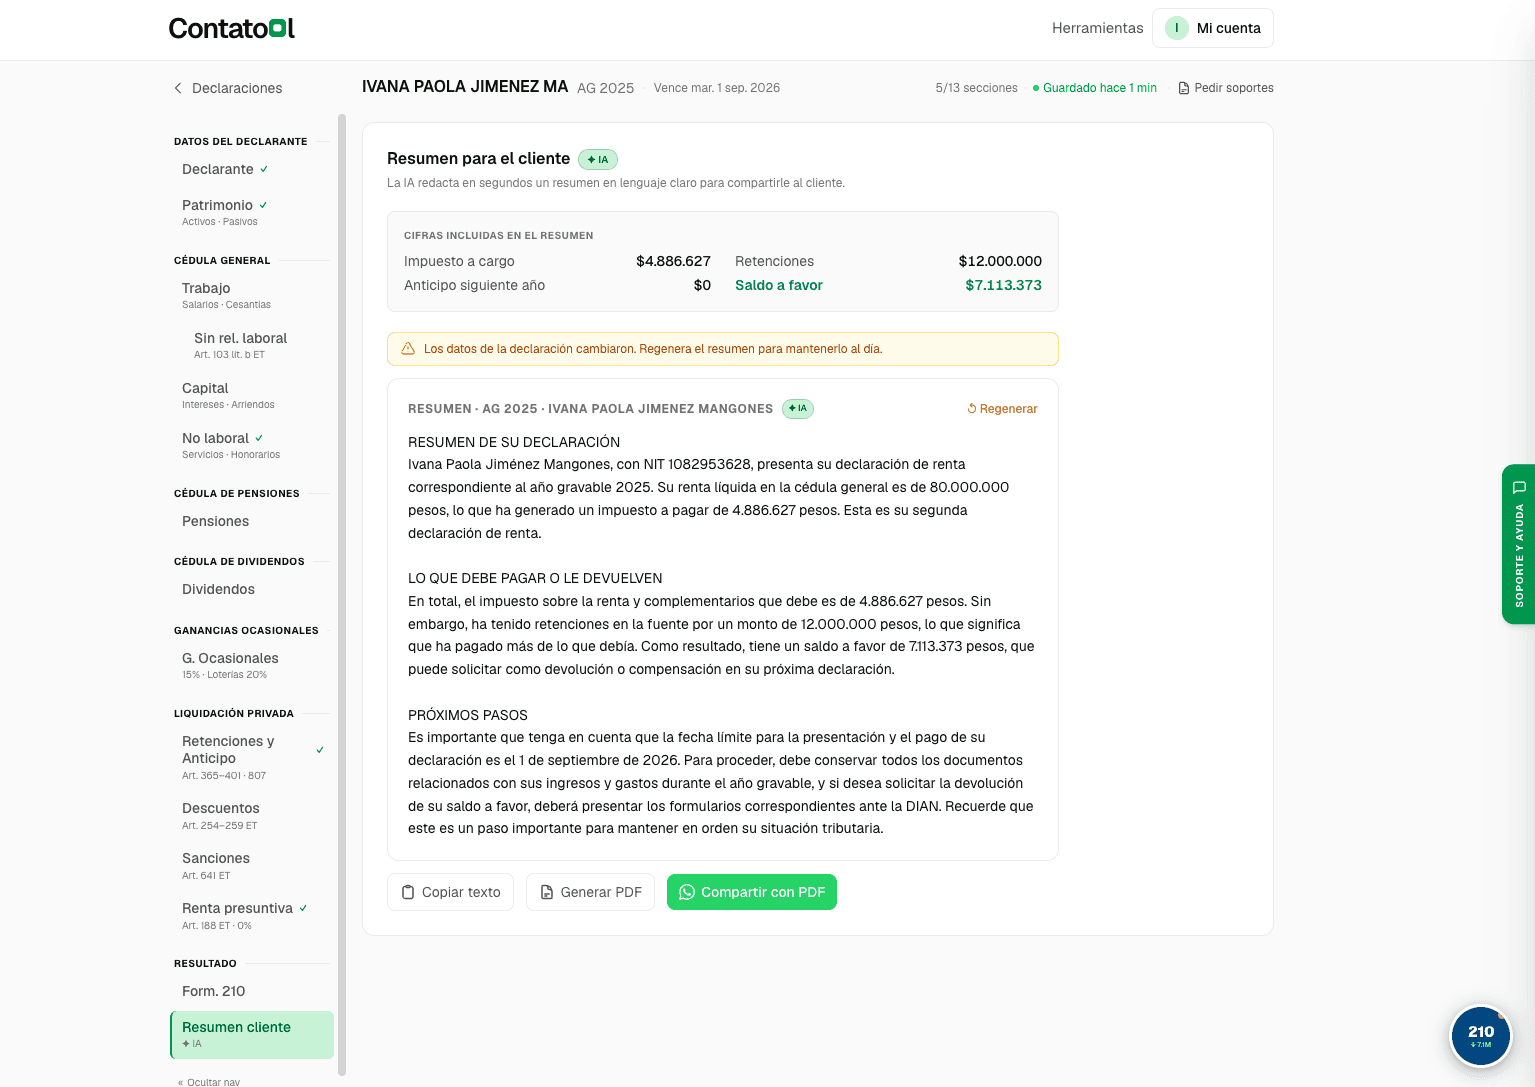The image size is (1535, 1087).
Task: Open Mi cuenta menu
Action: (x=1212, y=28)
